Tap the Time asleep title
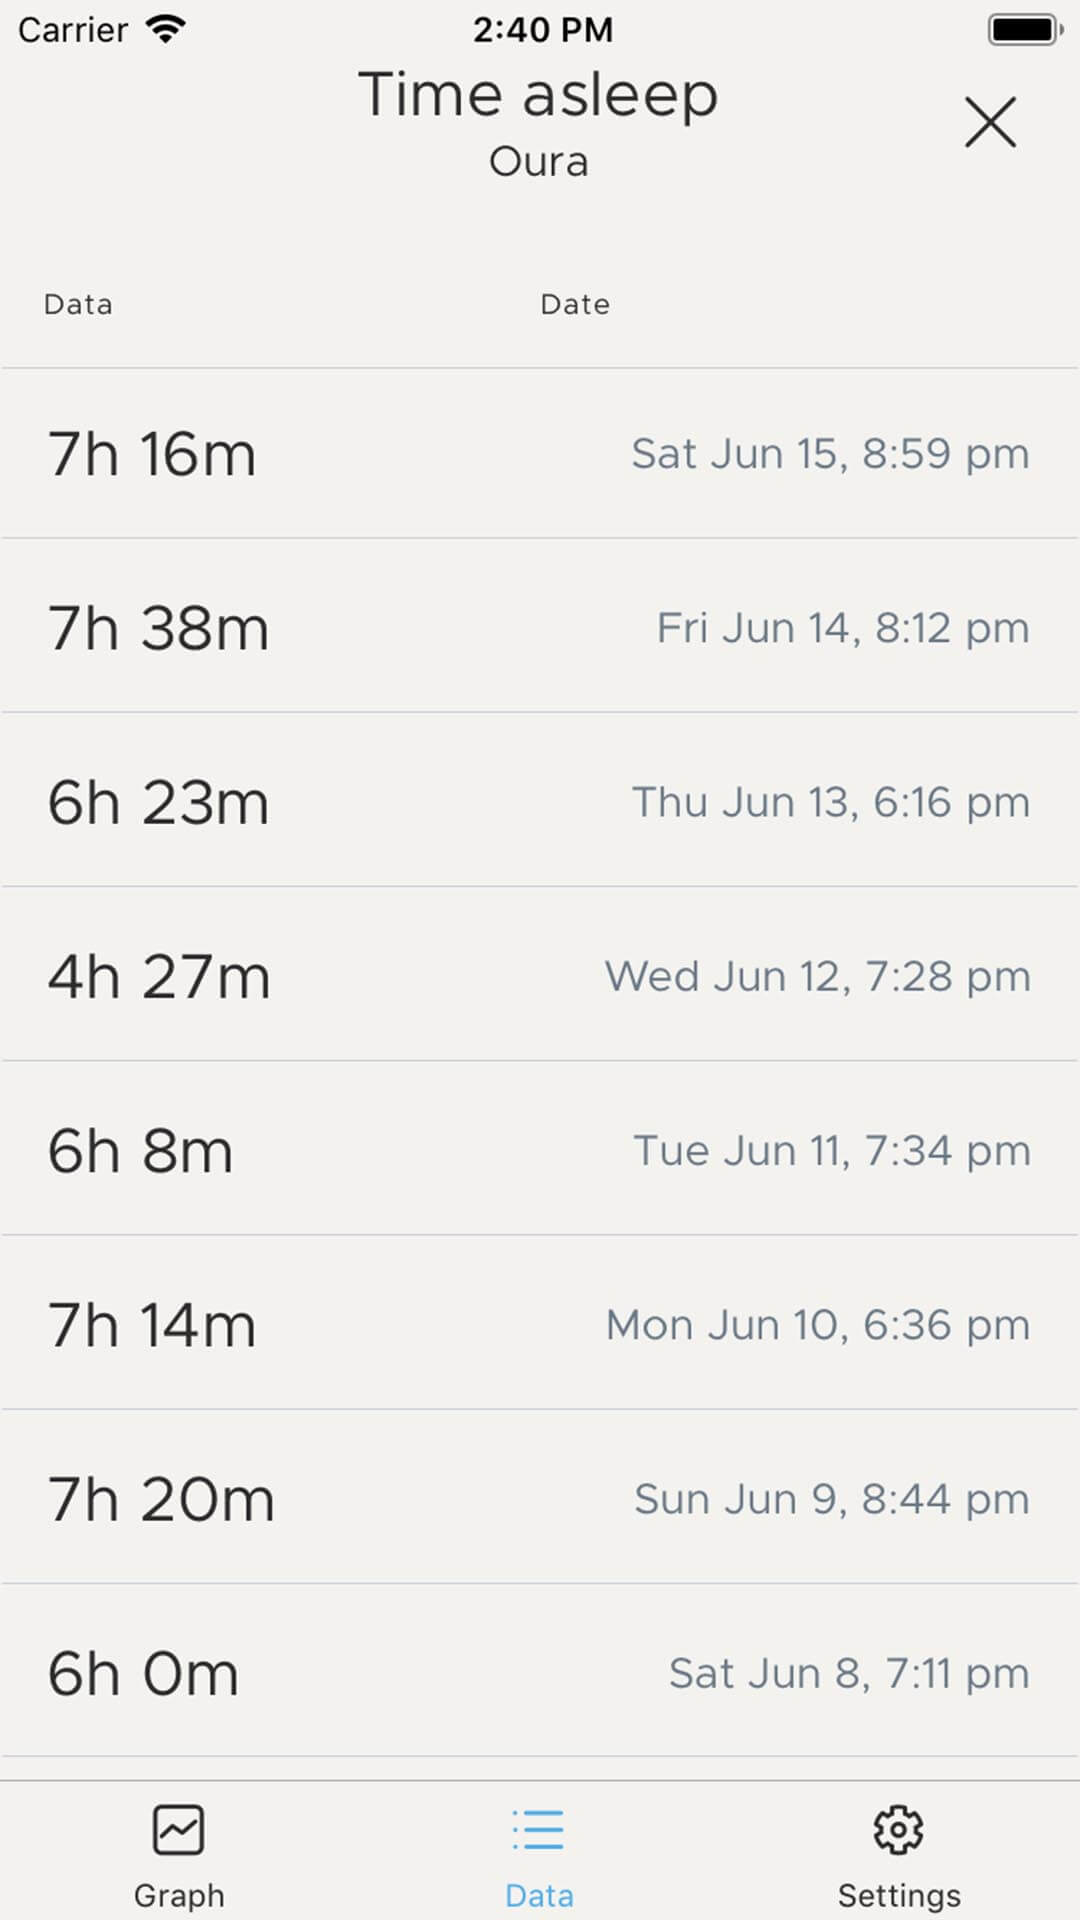Image resolution: width=1080 pixels, height=1920 pixels. 538,95
